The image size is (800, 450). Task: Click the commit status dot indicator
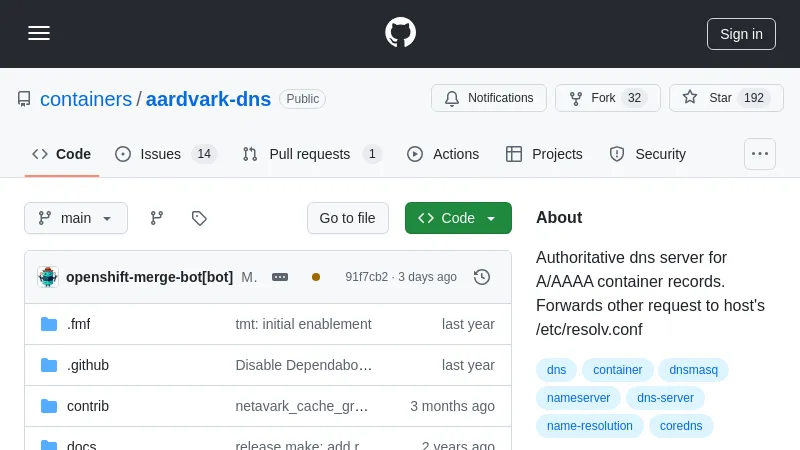(316, 277)
